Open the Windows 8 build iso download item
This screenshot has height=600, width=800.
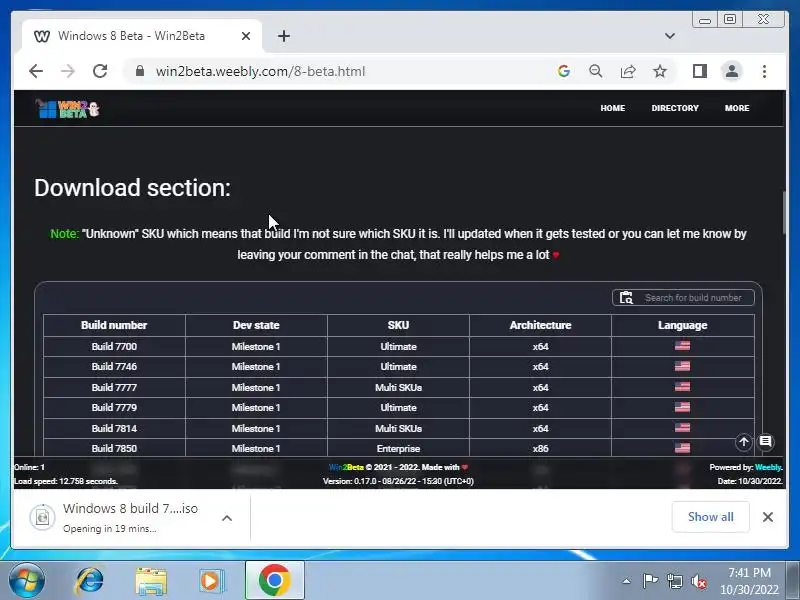(x=115, y=517)
